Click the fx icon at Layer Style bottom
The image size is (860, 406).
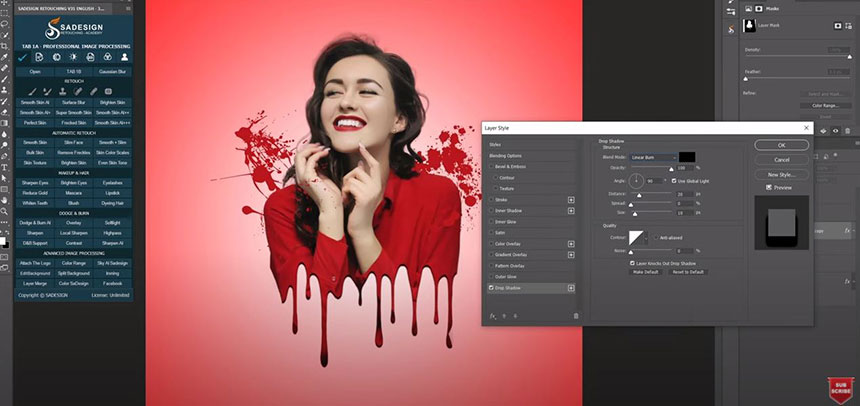pos(493,316)
